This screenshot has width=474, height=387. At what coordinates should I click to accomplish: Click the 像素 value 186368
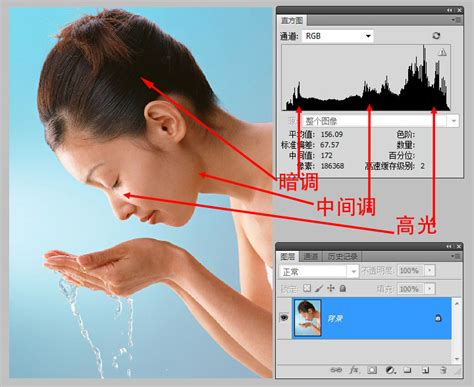pyautogui.click(x=332, y=166)
